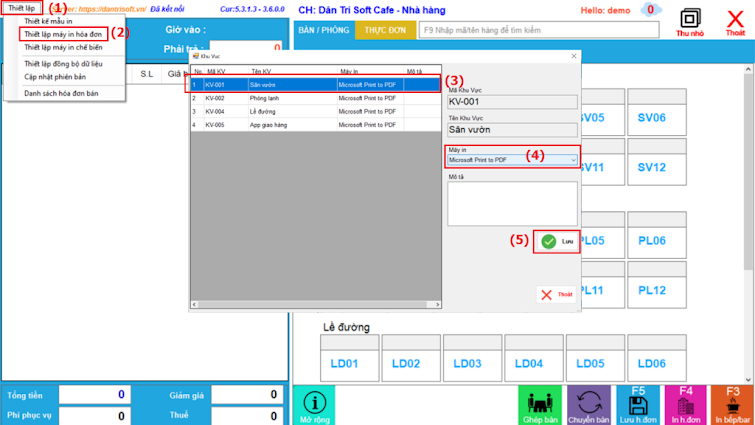Click the Máy in column header
755x425 pixels.
coord(370,71)
